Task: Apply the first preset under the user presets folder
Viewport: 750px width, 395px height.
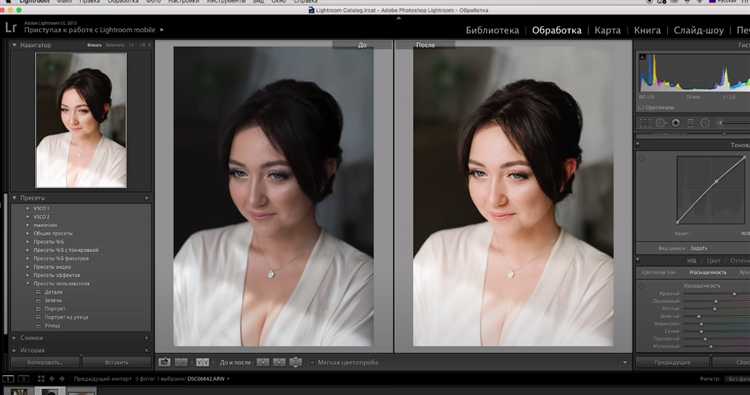Action: coord(54,292)
